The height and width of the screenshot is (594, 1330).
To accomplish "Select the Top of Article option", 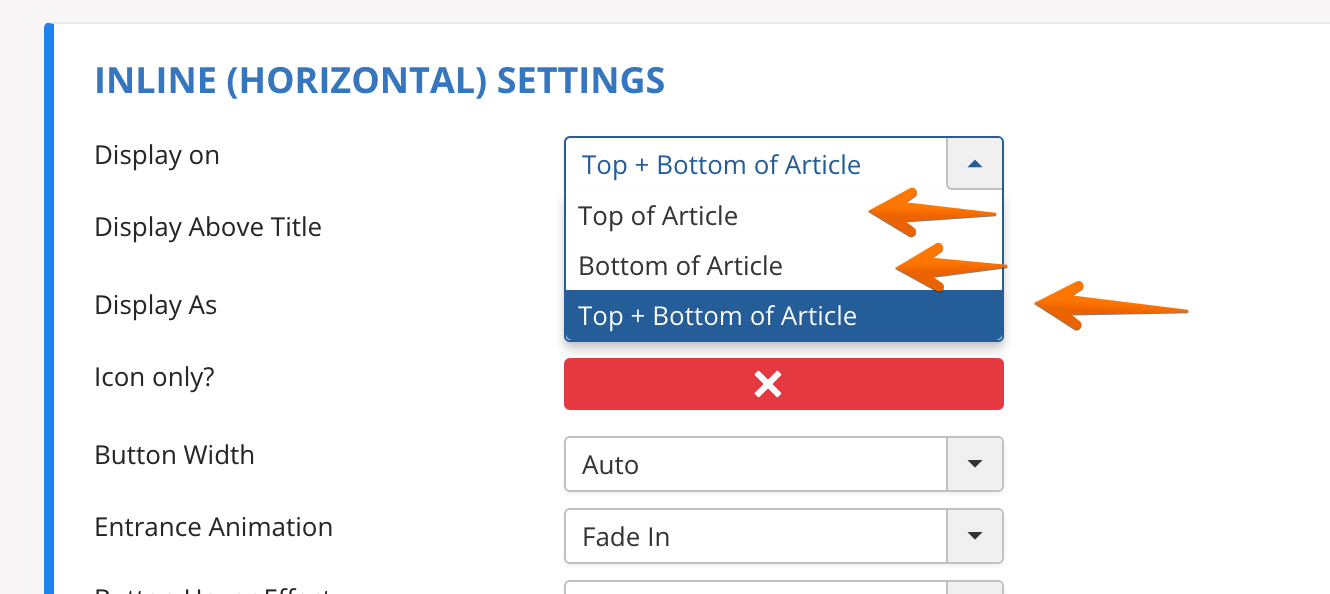I will coord(658,216).
